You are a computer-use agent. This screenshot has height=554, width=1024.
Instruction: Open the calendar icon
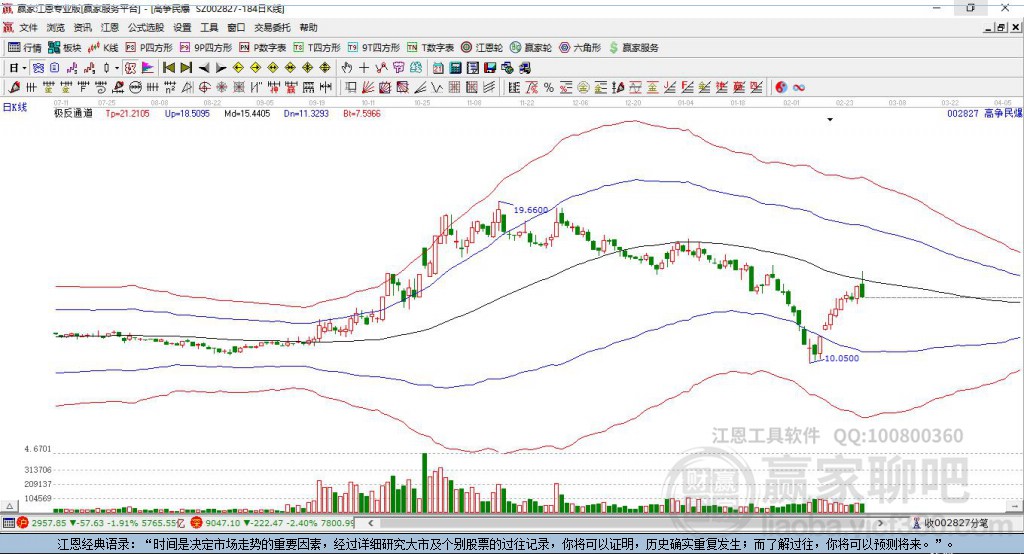pos(438,68)
